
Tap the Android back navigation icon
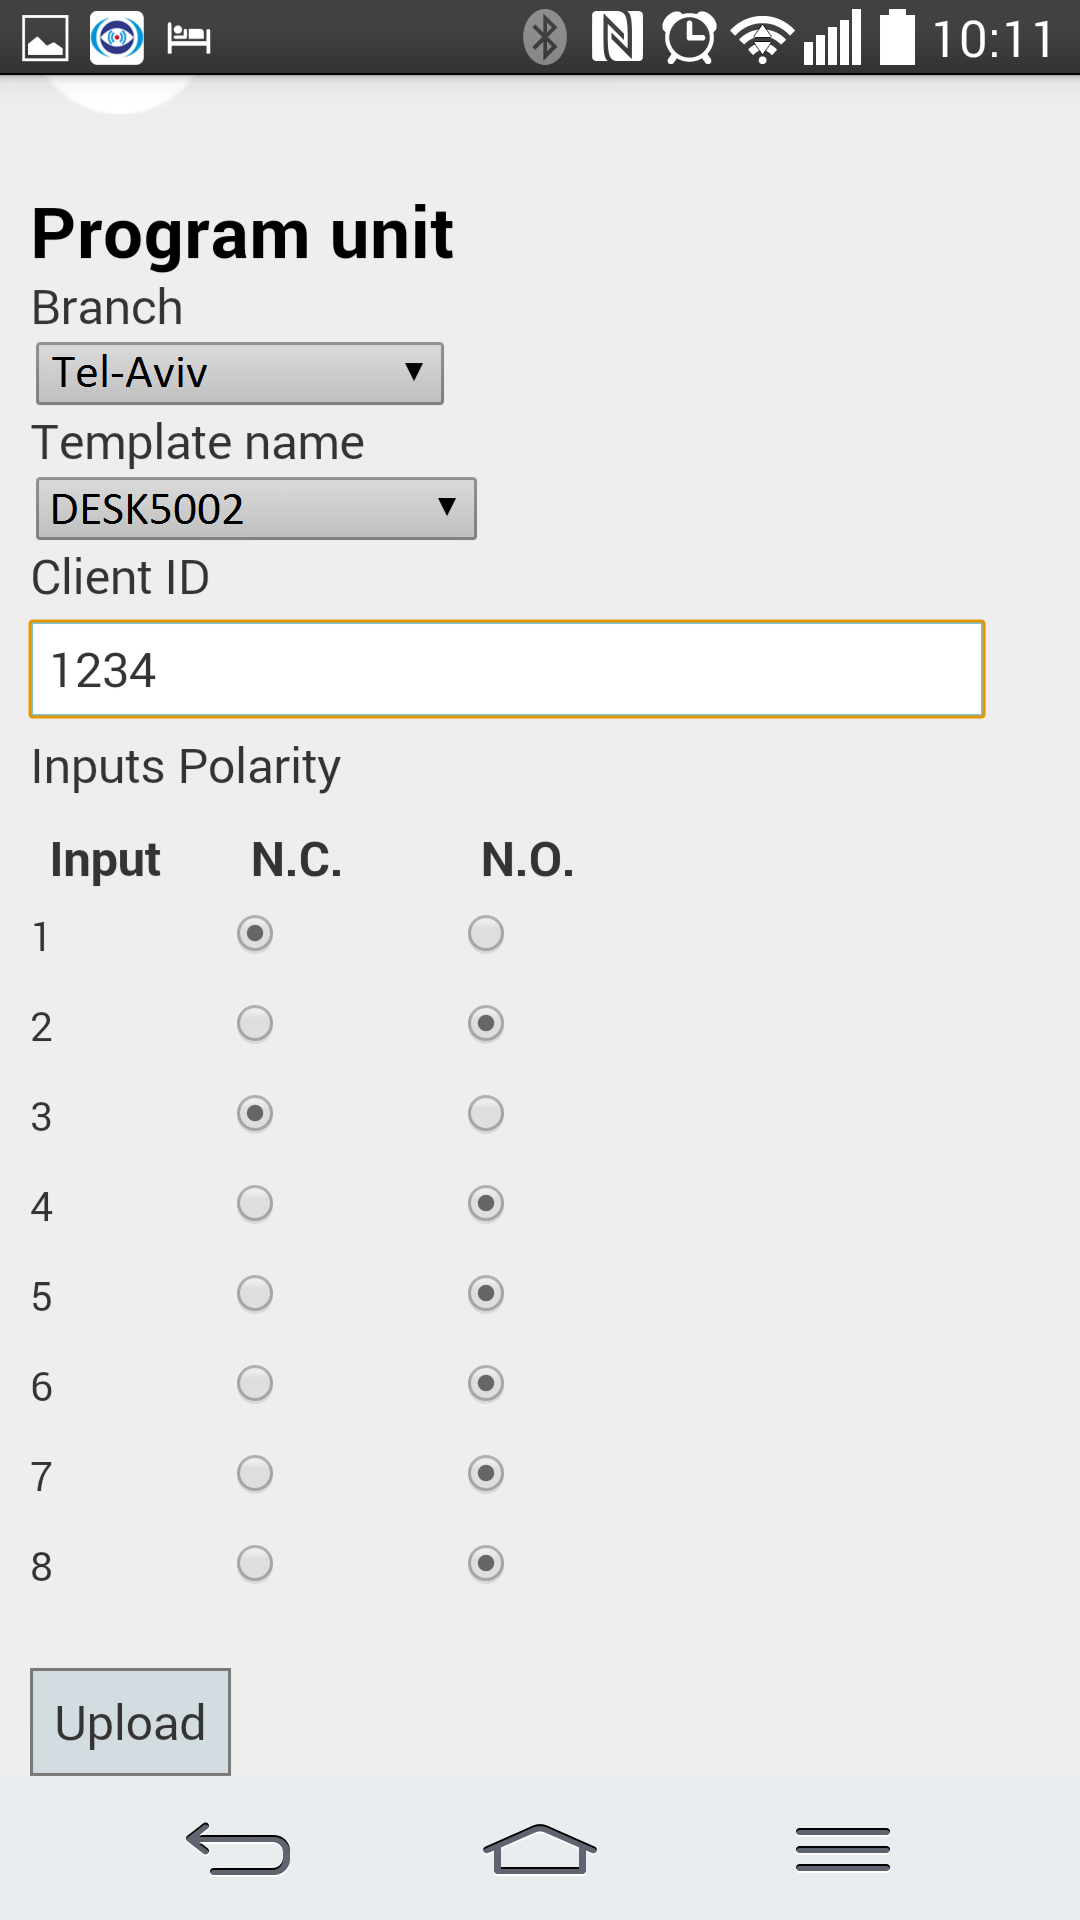click(x=238, y=1847)
